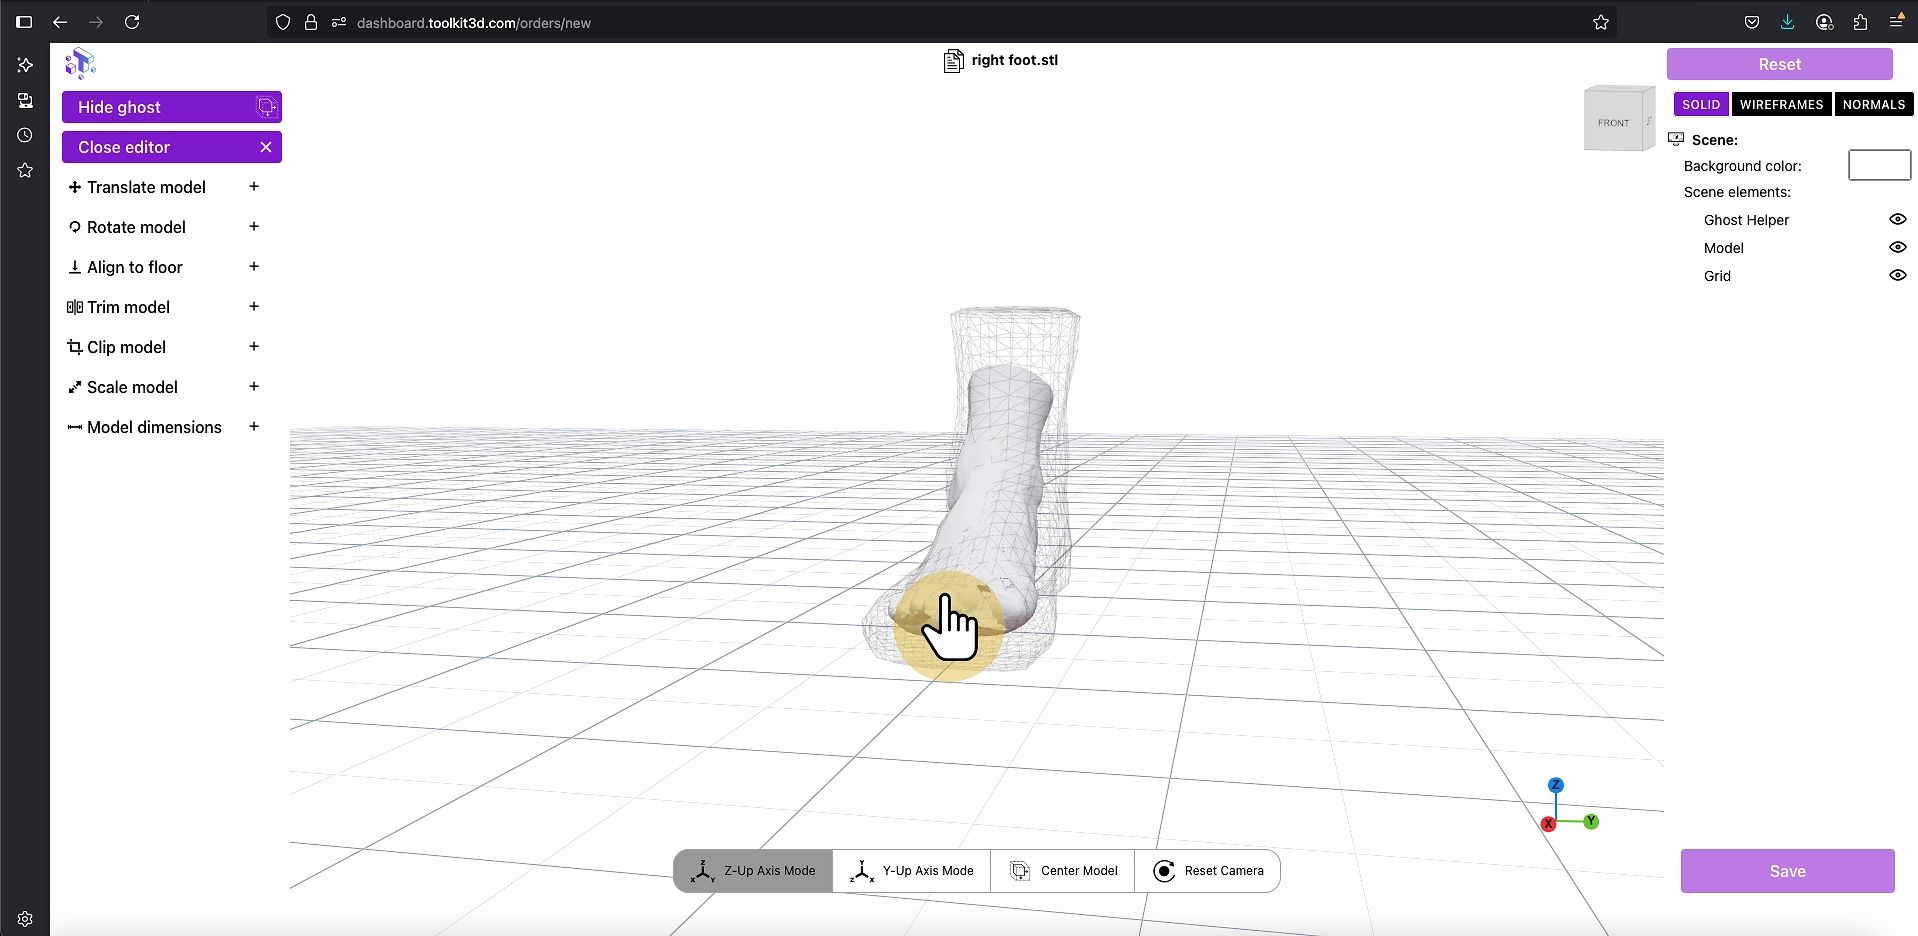Expand Rotate model plus sign

pos(254,226)
